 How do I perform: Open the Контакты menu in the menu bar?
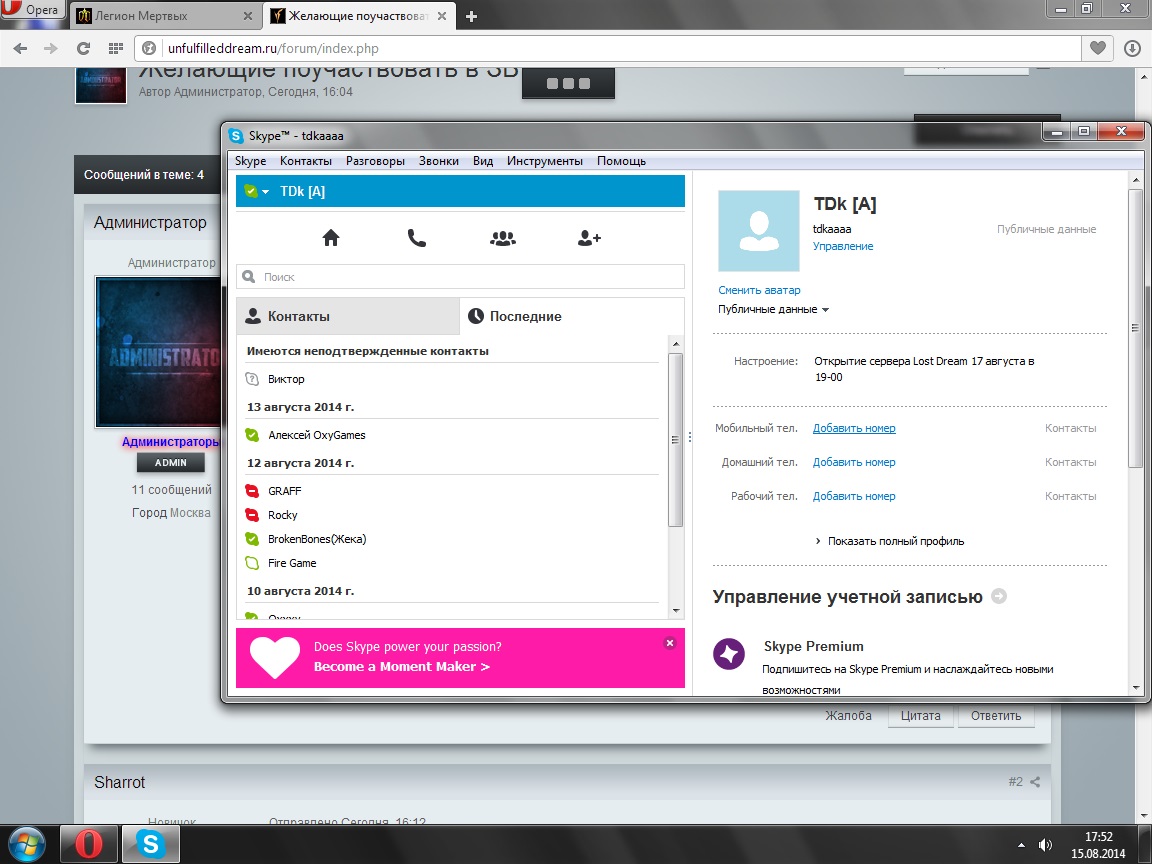click(306, 161)
